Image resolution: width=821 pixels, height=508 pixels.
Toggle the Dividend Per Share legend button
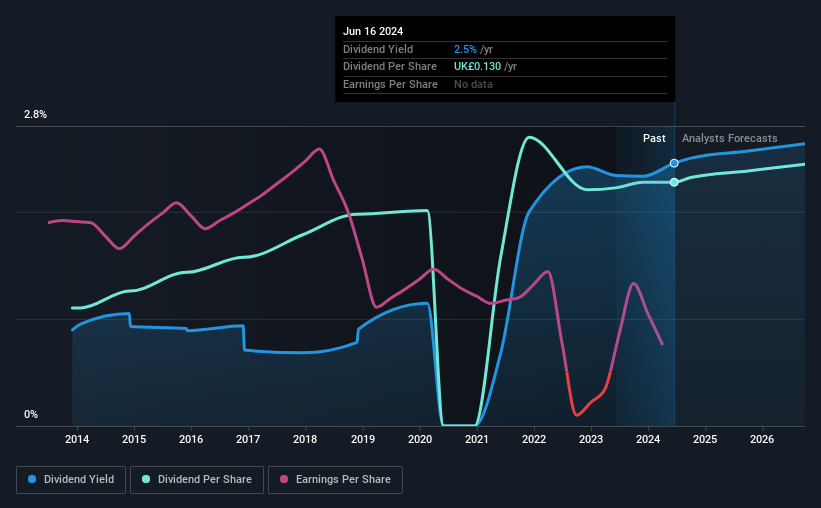[x=197, y=480]
